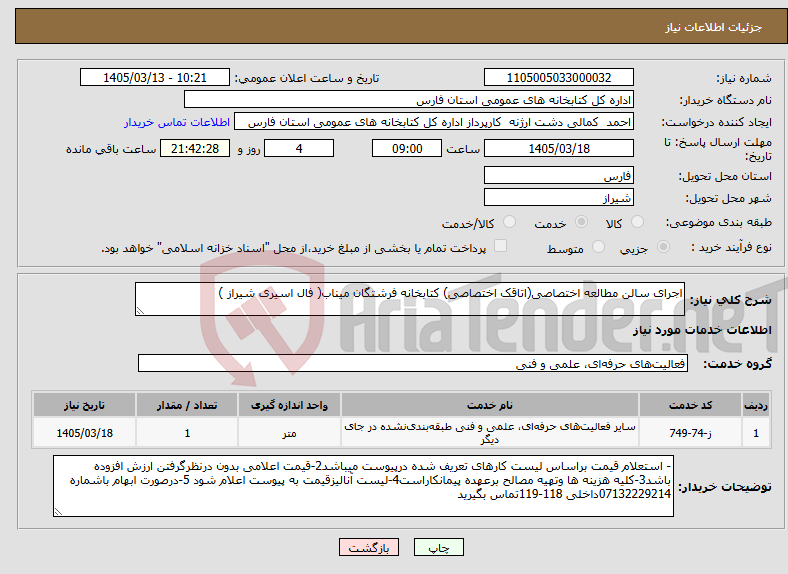
Task: Toggle Islamic treasury bonds payment checkbox
Action: (501, 246)
